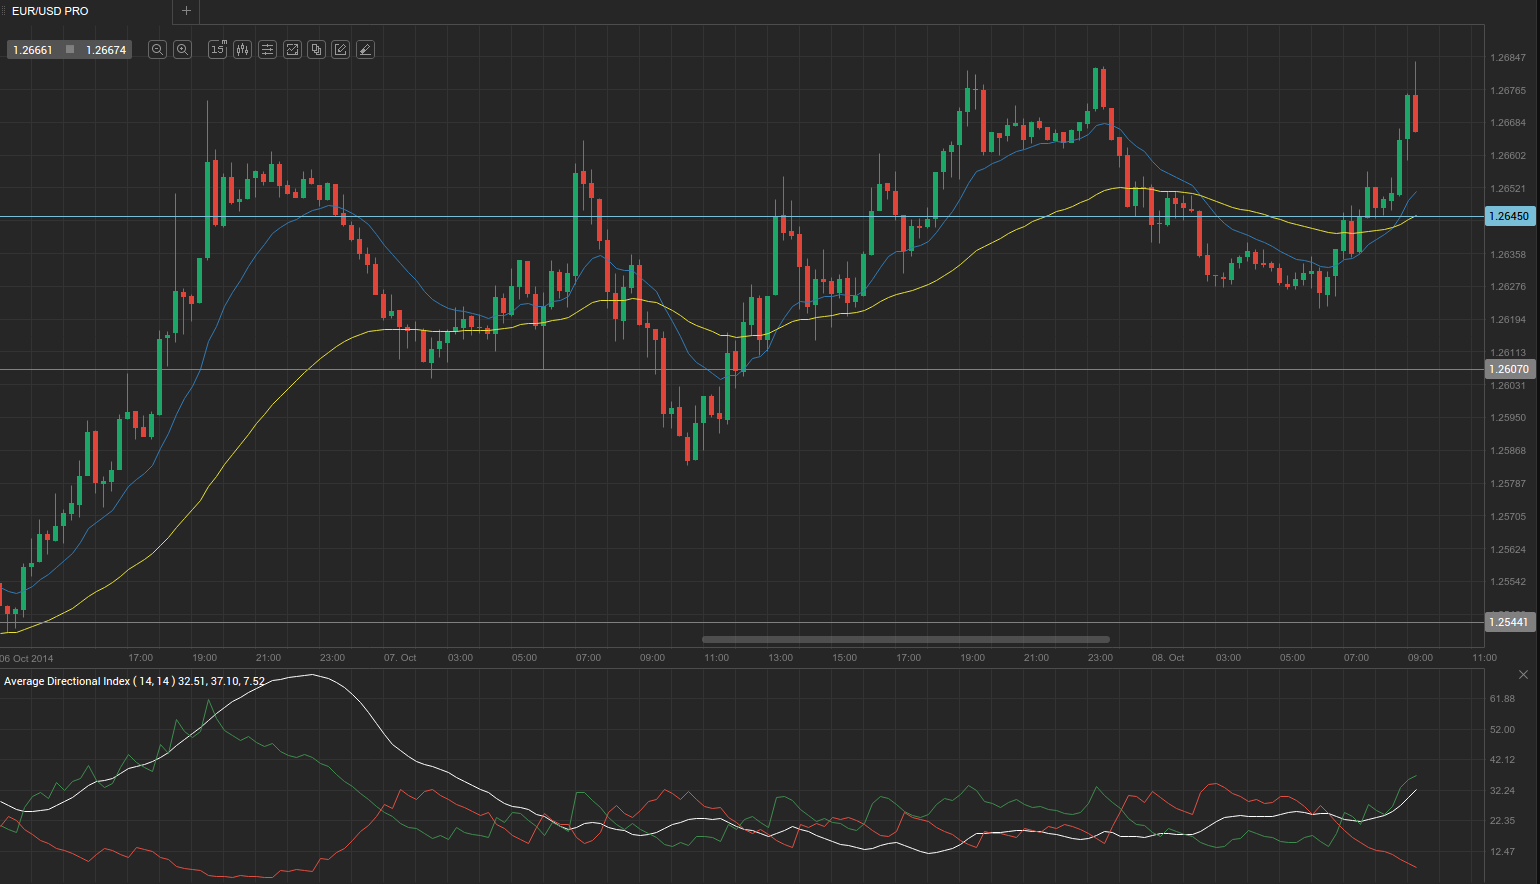
Task: Select the 1.25441 price level label
Action: click(1509, 622)
